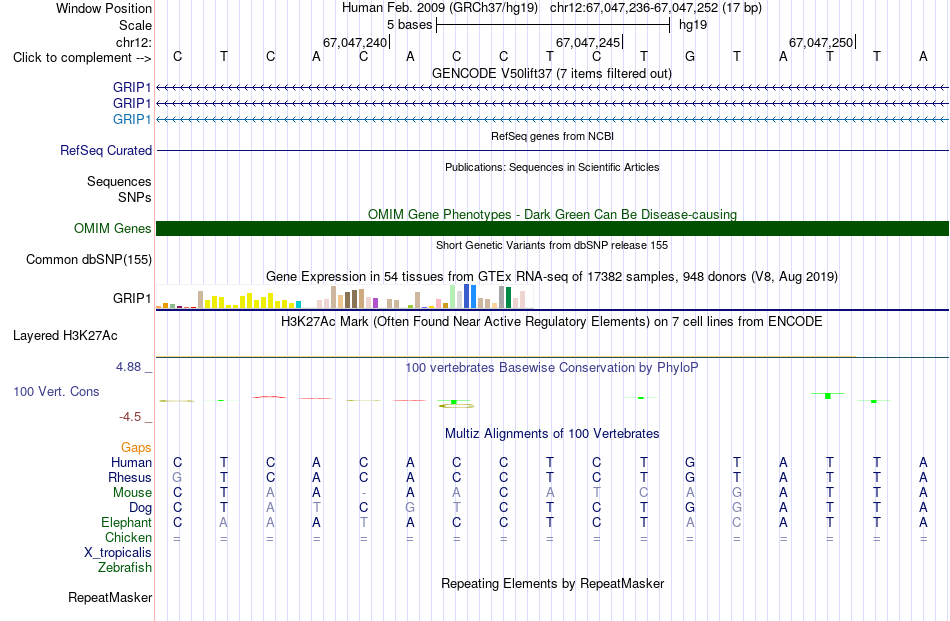950x621 pixels.
Task: Open the GENCODE V50lift37 track title
Action: tap(552, 73)
